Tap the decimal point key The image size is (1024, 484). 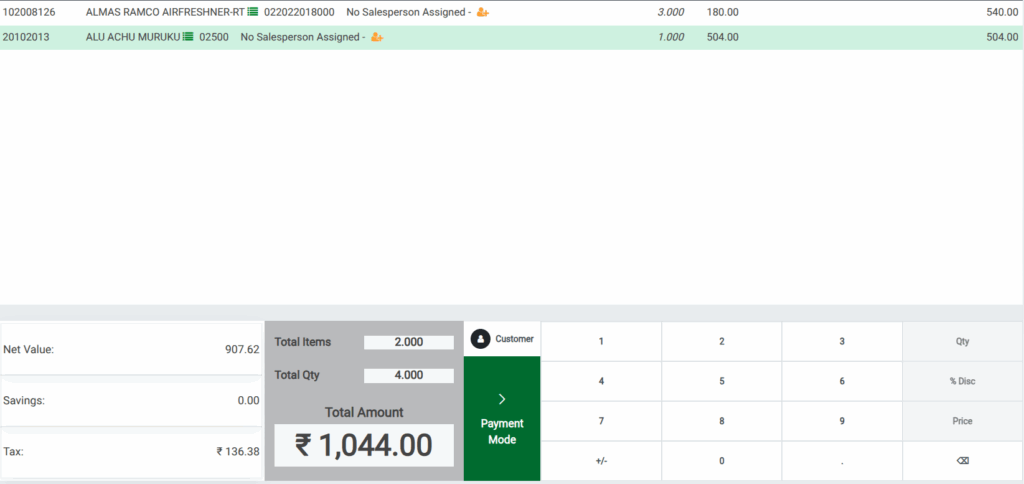coord(842,460)
